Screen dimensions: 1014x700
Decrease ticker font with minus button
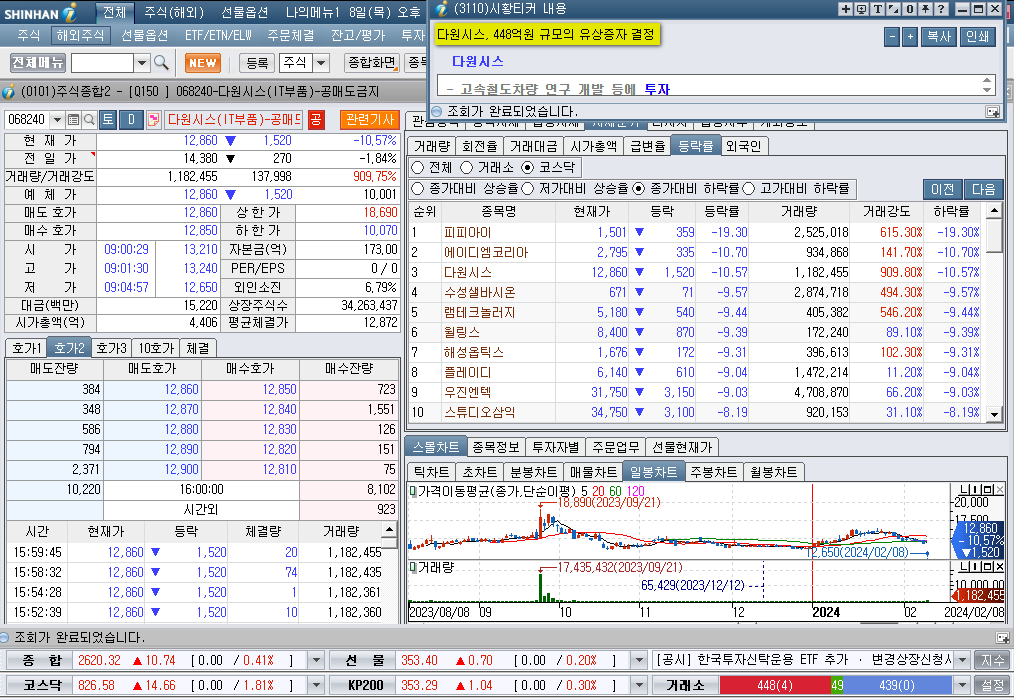pyautogui.click(x=892, y=36)
